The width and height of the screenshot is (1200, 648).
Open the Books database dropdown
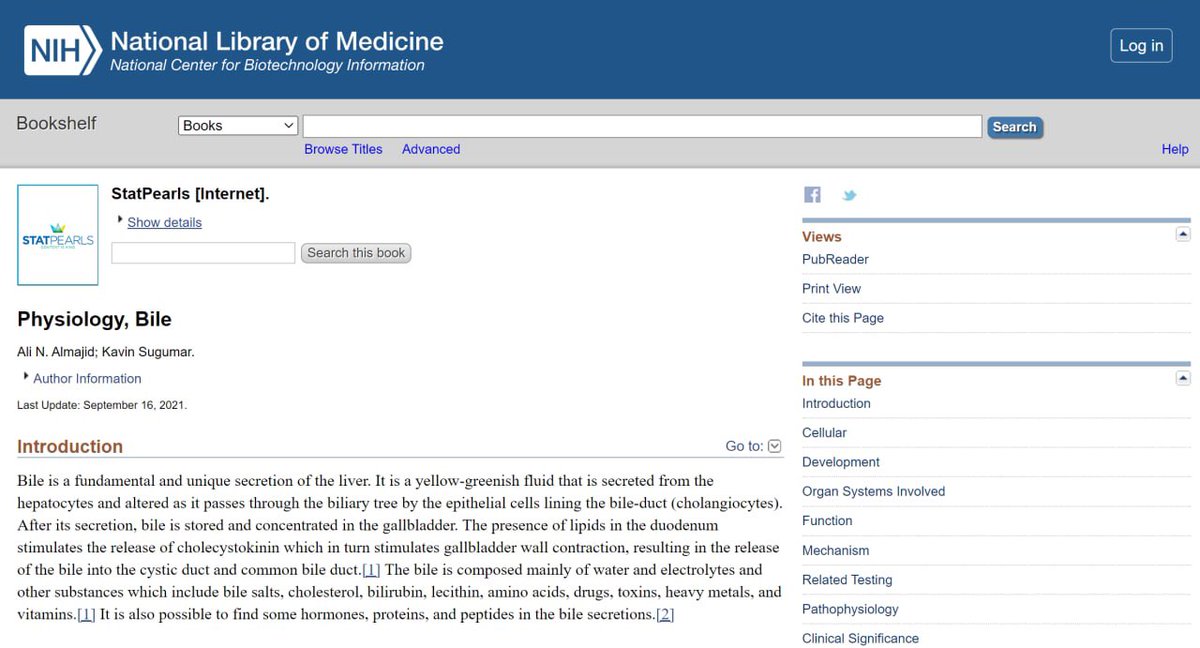click(238, 125)
